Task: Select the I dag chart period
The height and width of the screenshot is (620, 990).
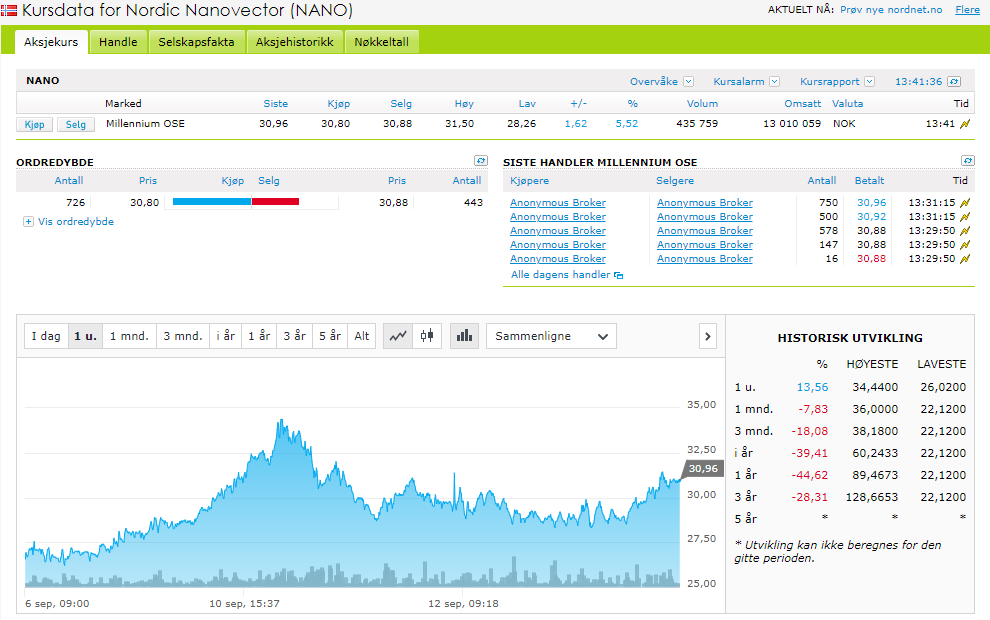Action: point(46,336)
